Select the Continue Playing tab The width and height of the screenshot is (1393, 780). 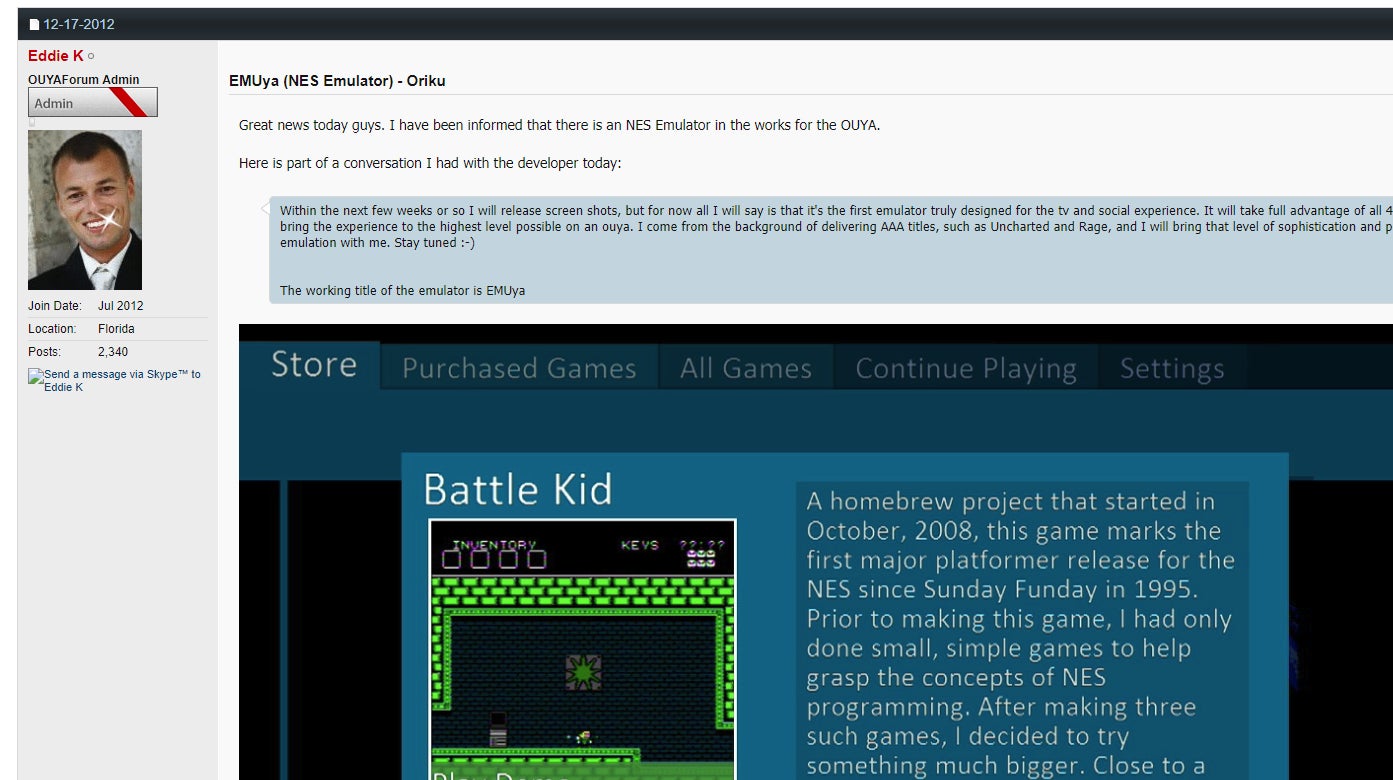point(964,368)
